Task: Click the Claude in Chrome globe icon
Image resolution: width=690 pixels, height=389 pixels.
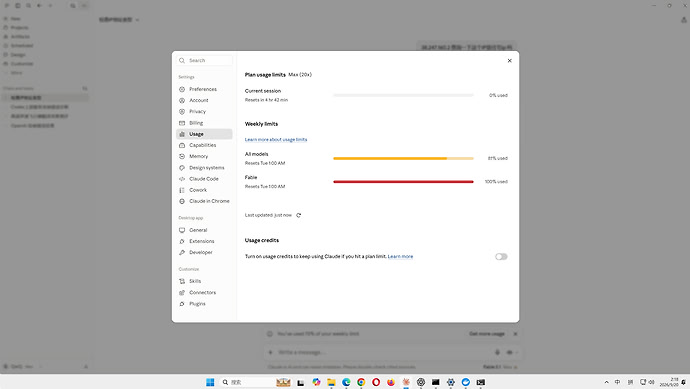Action: 182,201
